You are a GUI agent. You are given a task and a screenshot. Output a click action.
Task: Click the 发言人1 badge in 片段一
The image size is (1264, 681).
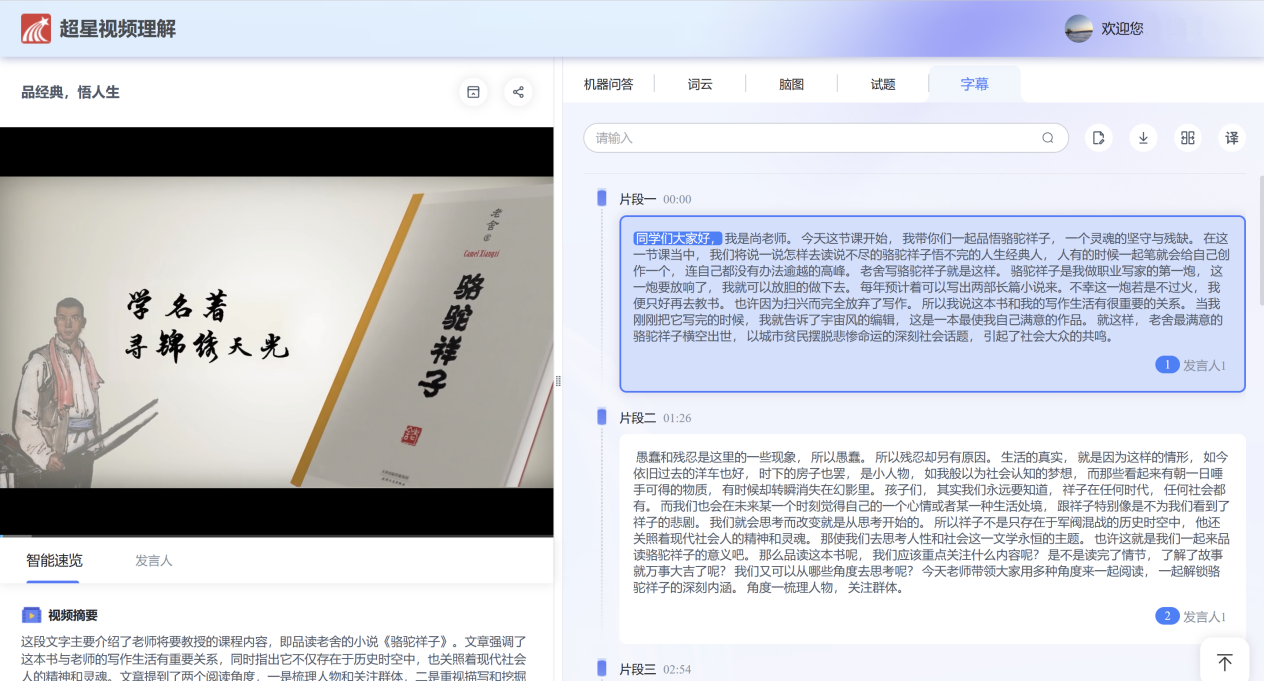(x=1191, y=365)
